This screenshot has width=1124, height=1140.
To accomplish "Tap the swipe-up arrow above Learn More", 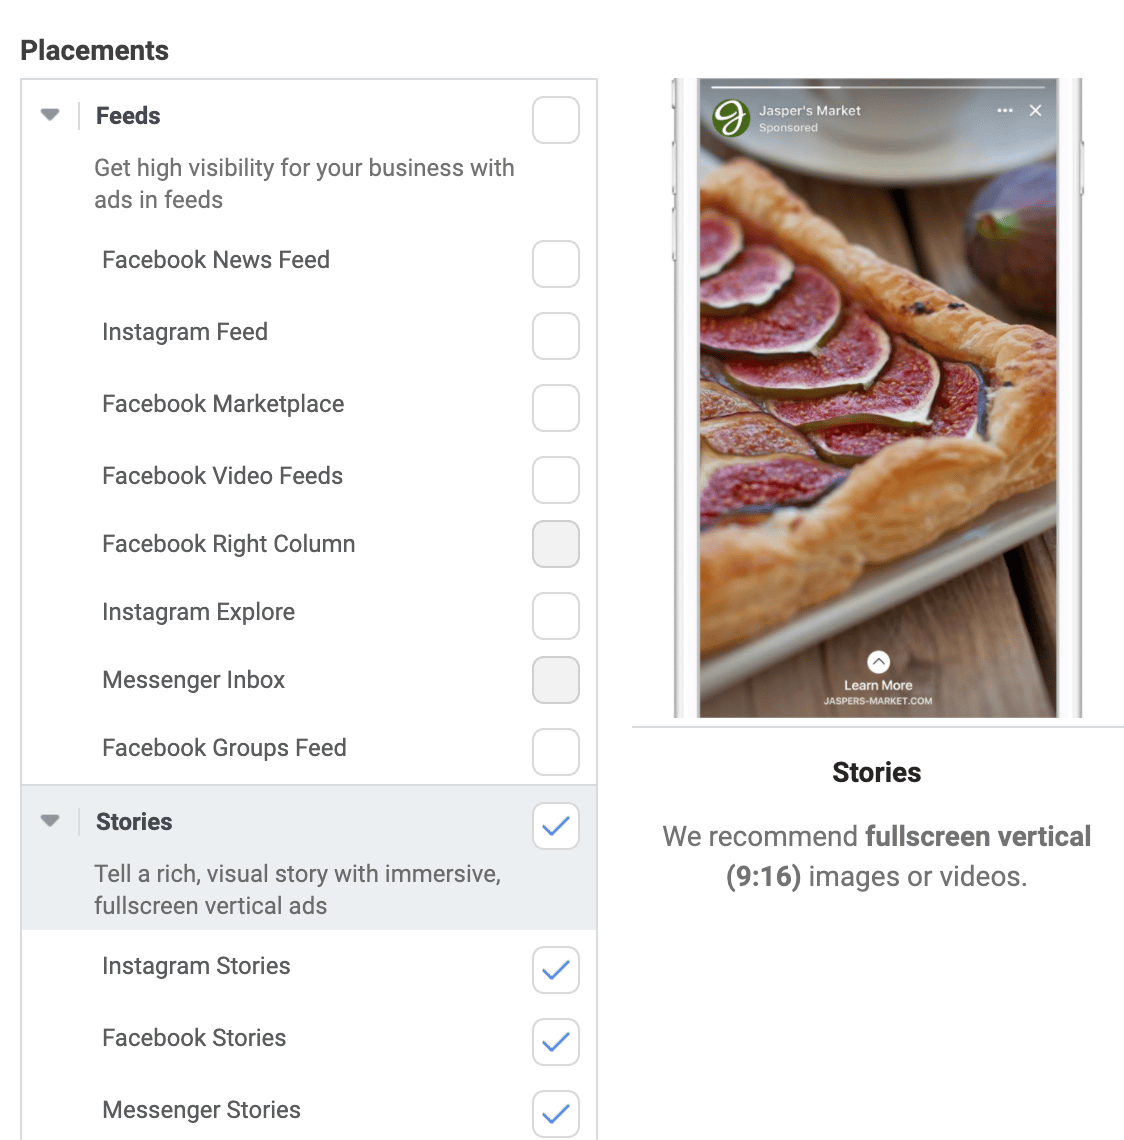I will click(x=878, y=662).
